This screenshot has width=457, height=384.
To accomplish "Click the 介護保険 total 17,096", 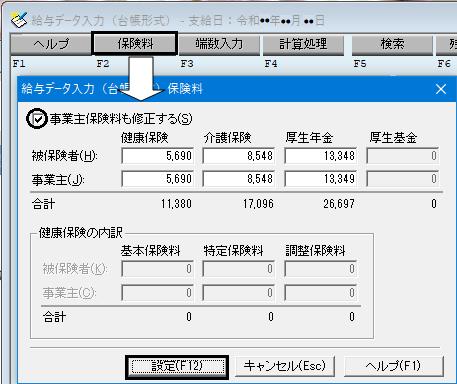I will pos(258,204).
